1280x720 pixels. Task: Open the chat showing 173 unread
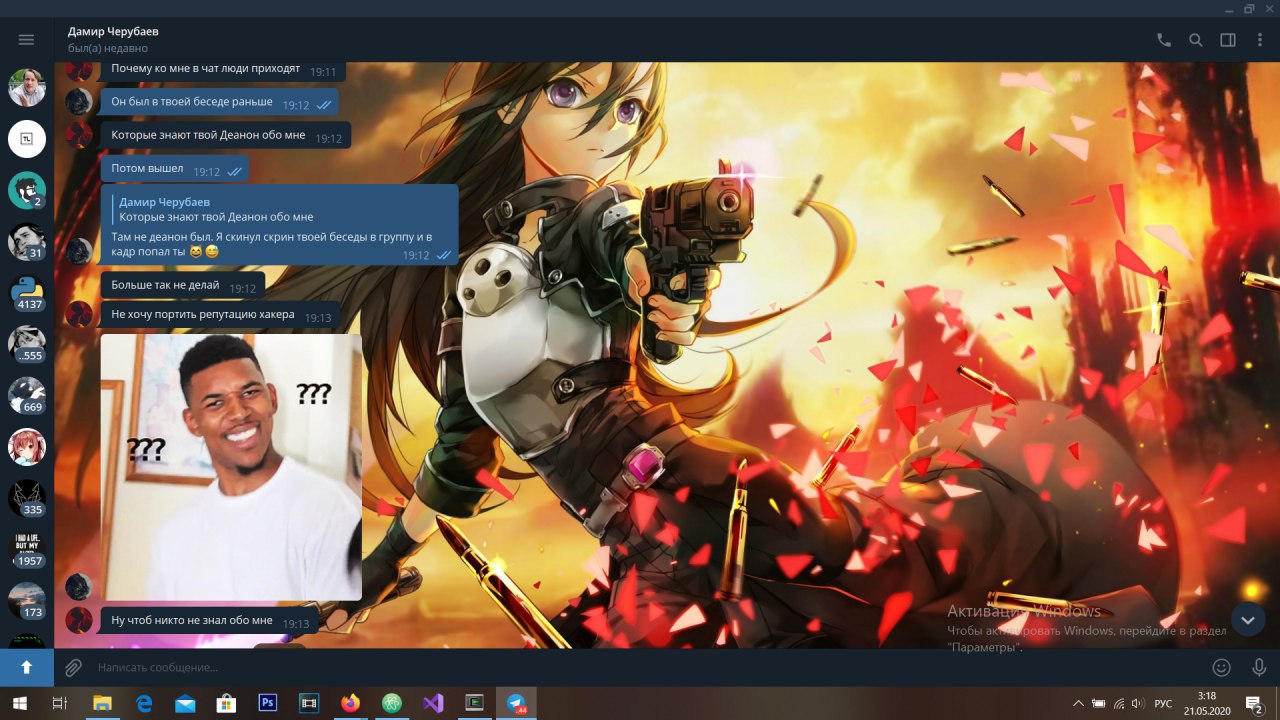pos(27,600)
